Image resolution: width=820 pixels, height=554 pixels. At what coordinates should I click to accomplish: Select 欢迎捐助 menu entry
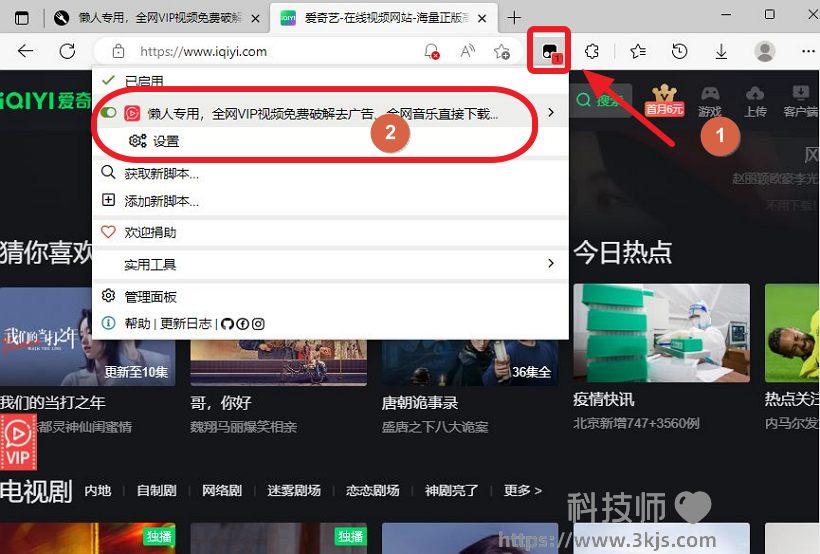(330, 232)
